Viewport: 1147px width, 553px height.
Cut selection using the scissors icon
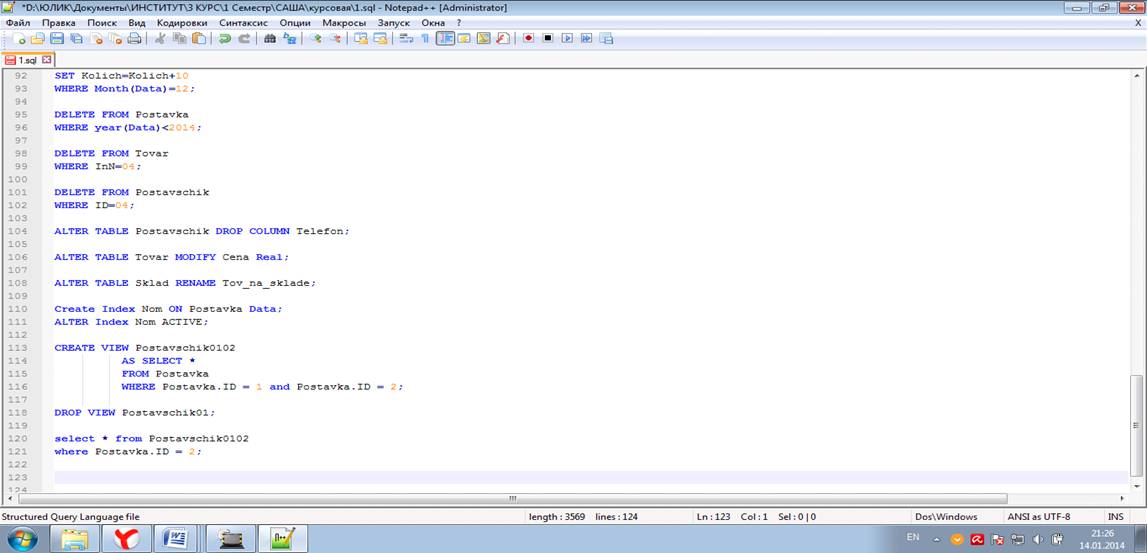click(x=160, y=39)
